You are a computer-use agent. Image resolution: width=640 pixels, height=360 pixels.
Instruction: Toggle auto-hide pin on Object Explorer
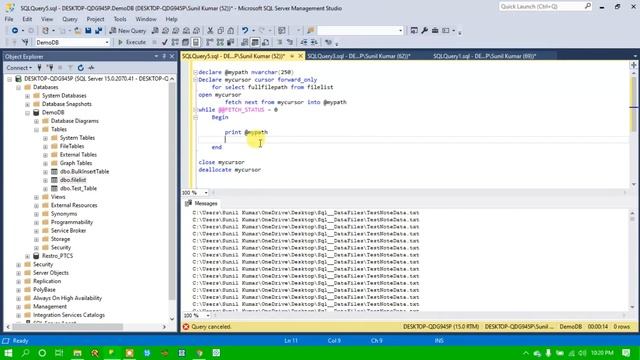pos(164,56)
